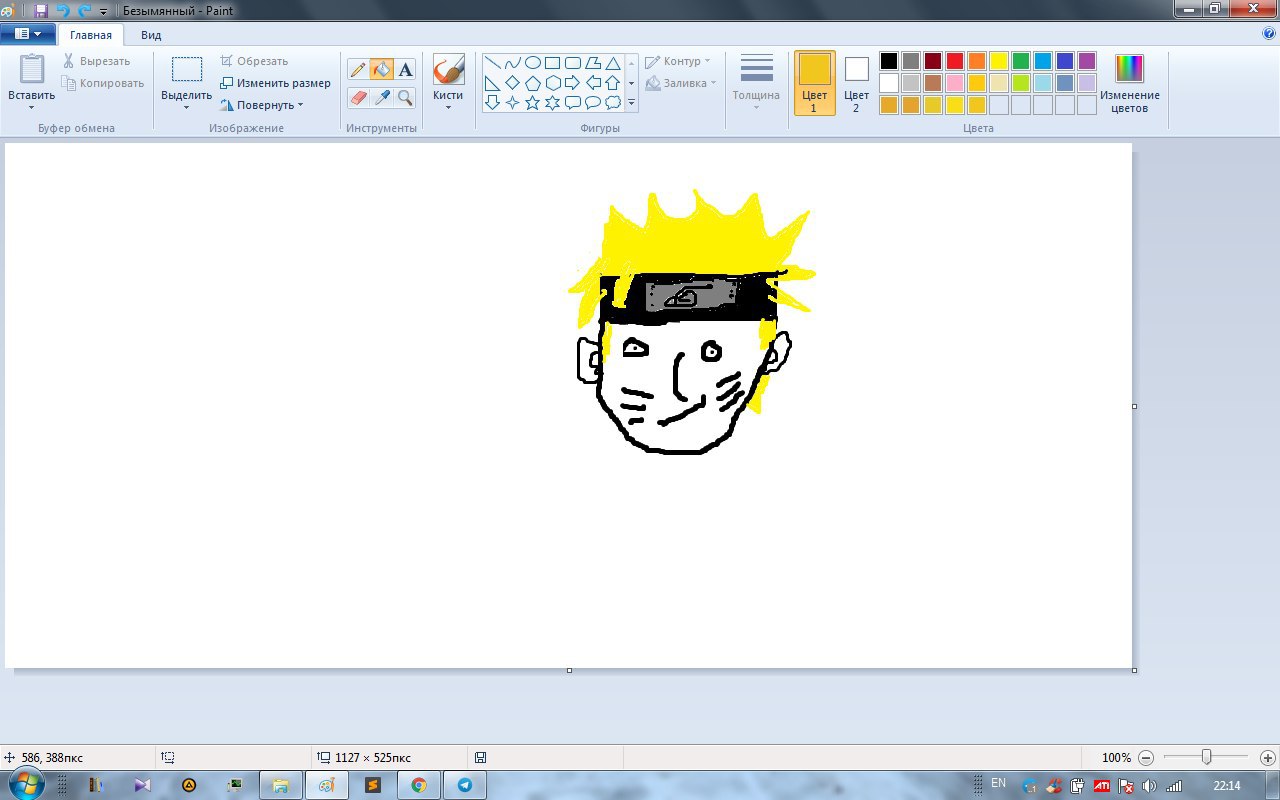Pick the green color swatch
This screenshot has height=800, width=1280.
1021,61
